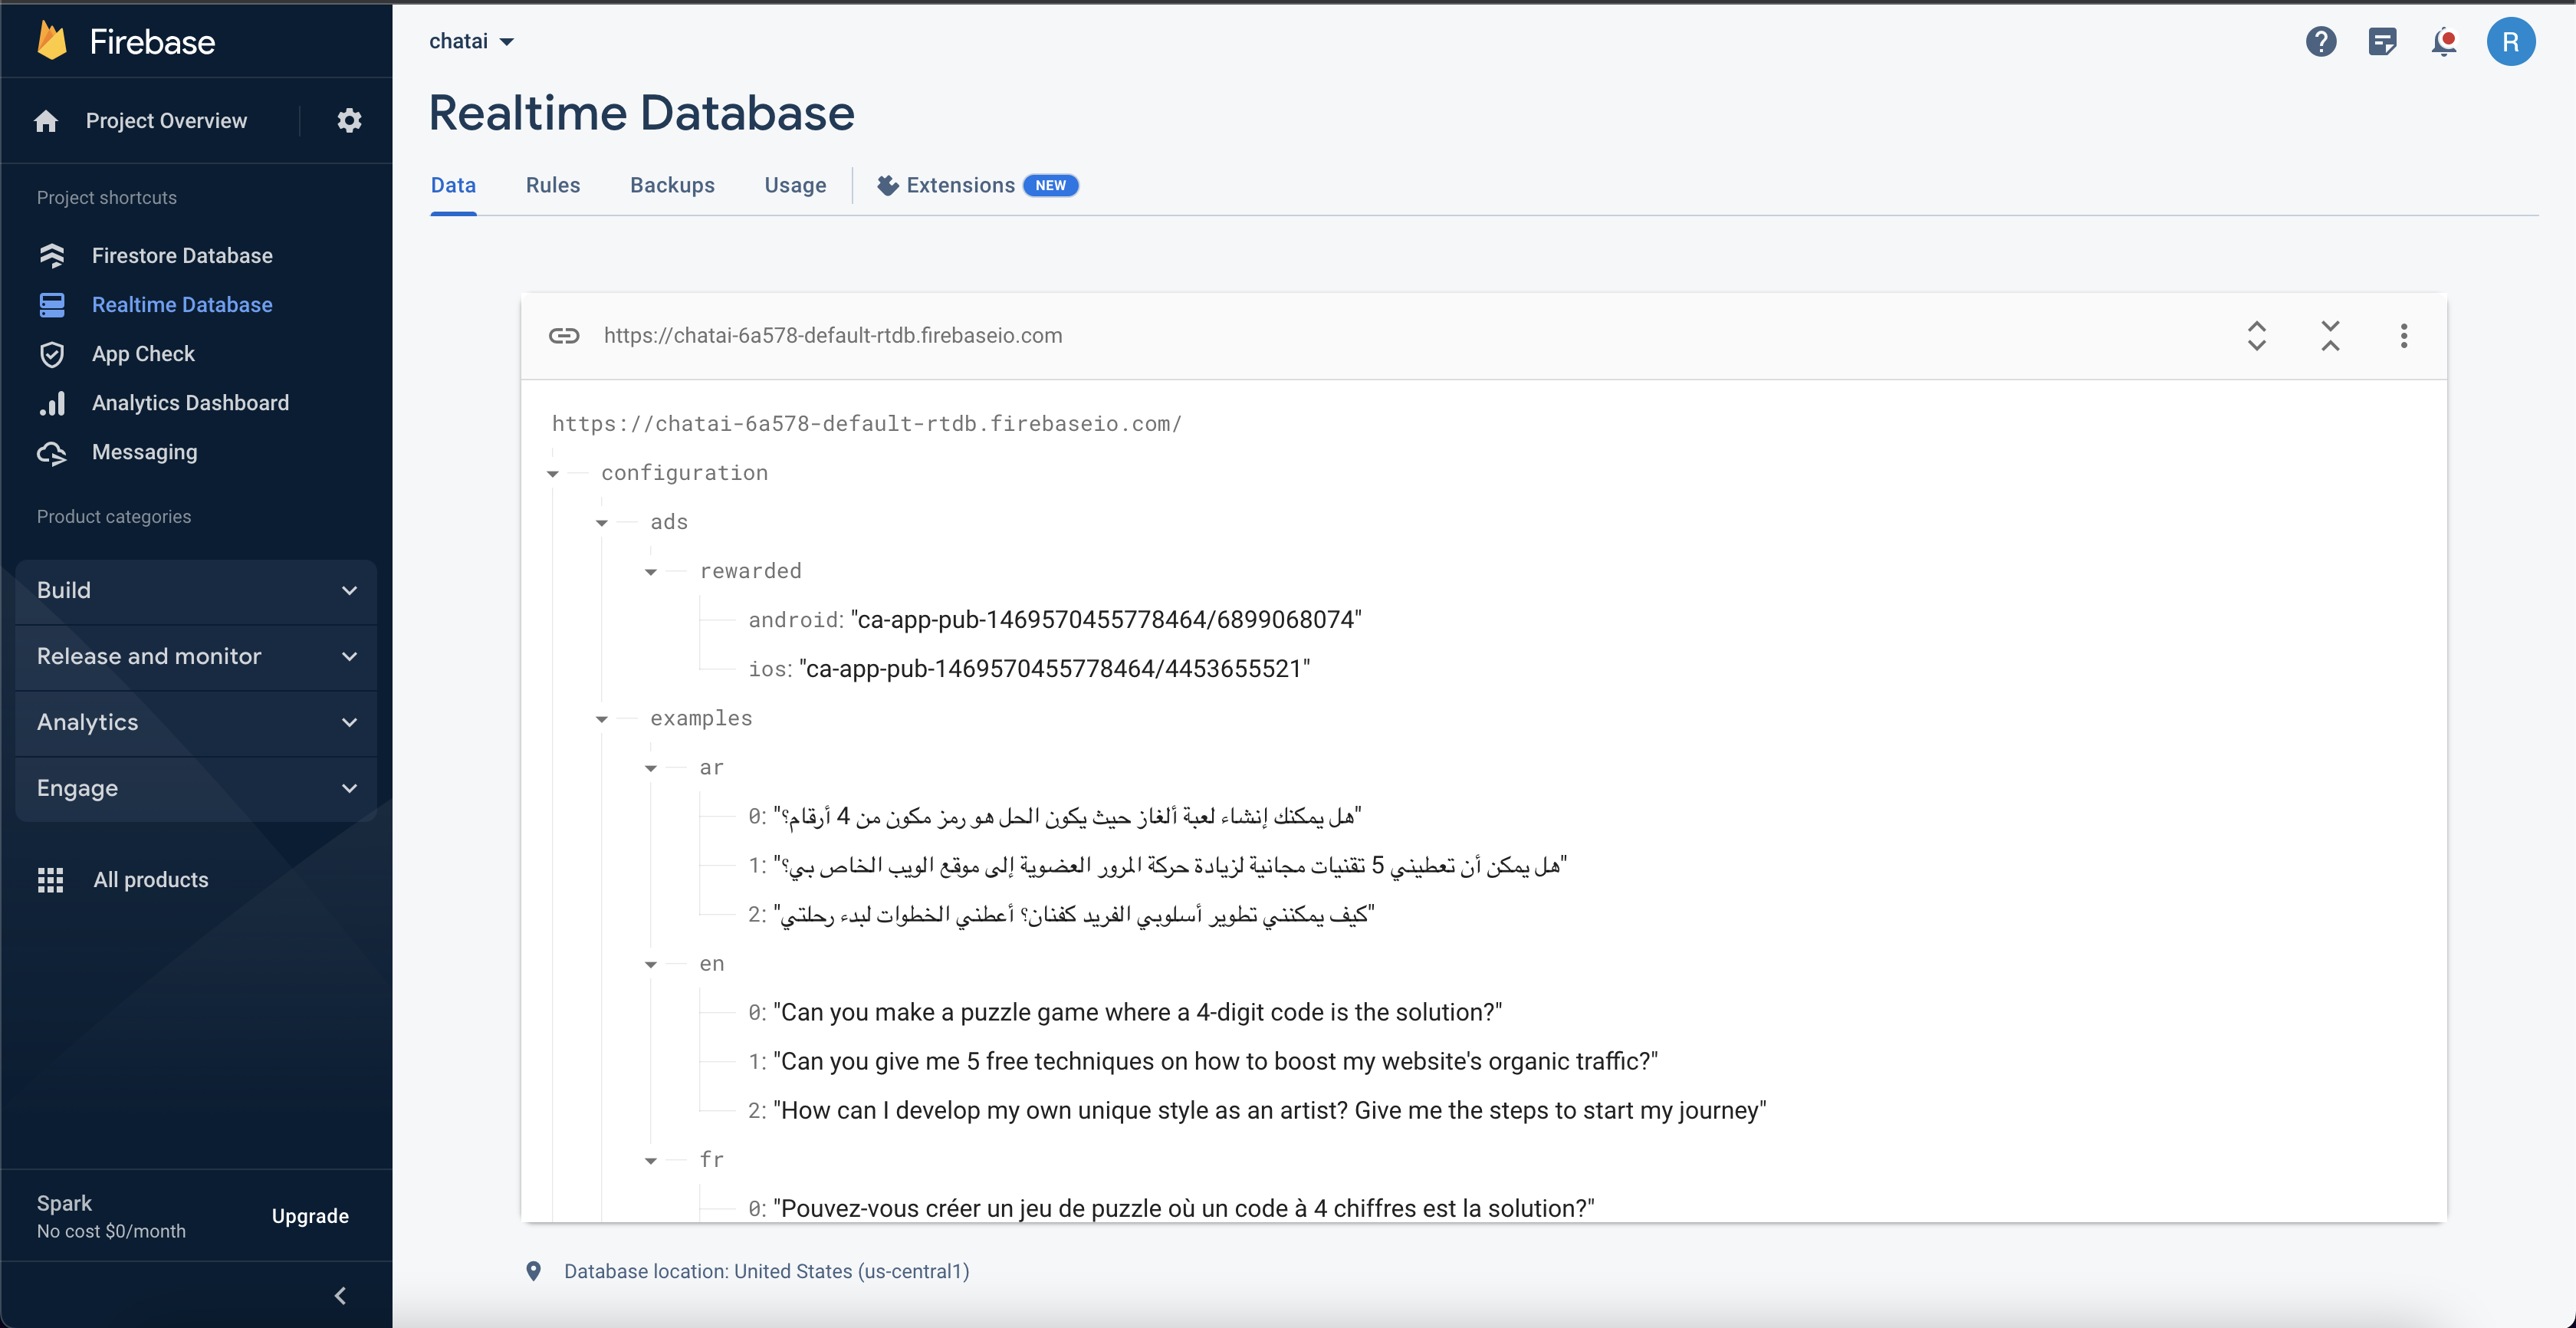Click the database location pin icon
2576x1328 pixels.
click(534, 1271)
